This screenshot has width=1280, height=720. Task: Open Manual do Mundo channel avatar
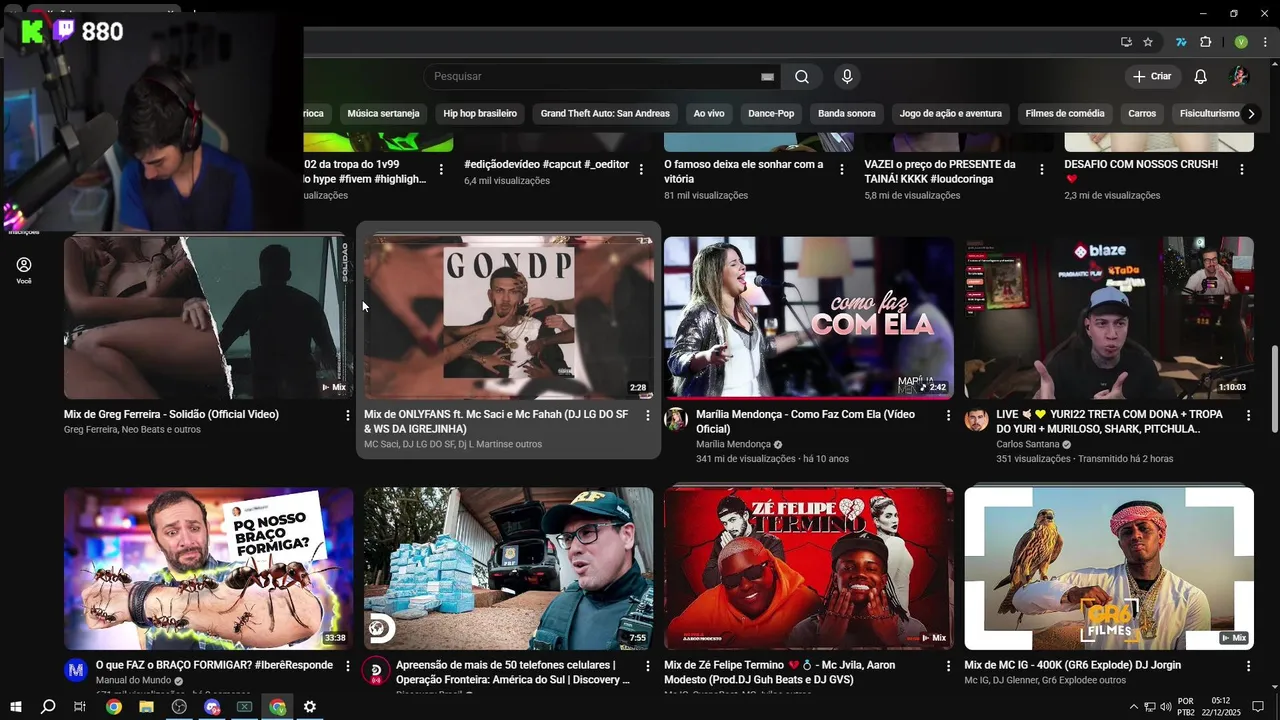(x=76, y=670)
